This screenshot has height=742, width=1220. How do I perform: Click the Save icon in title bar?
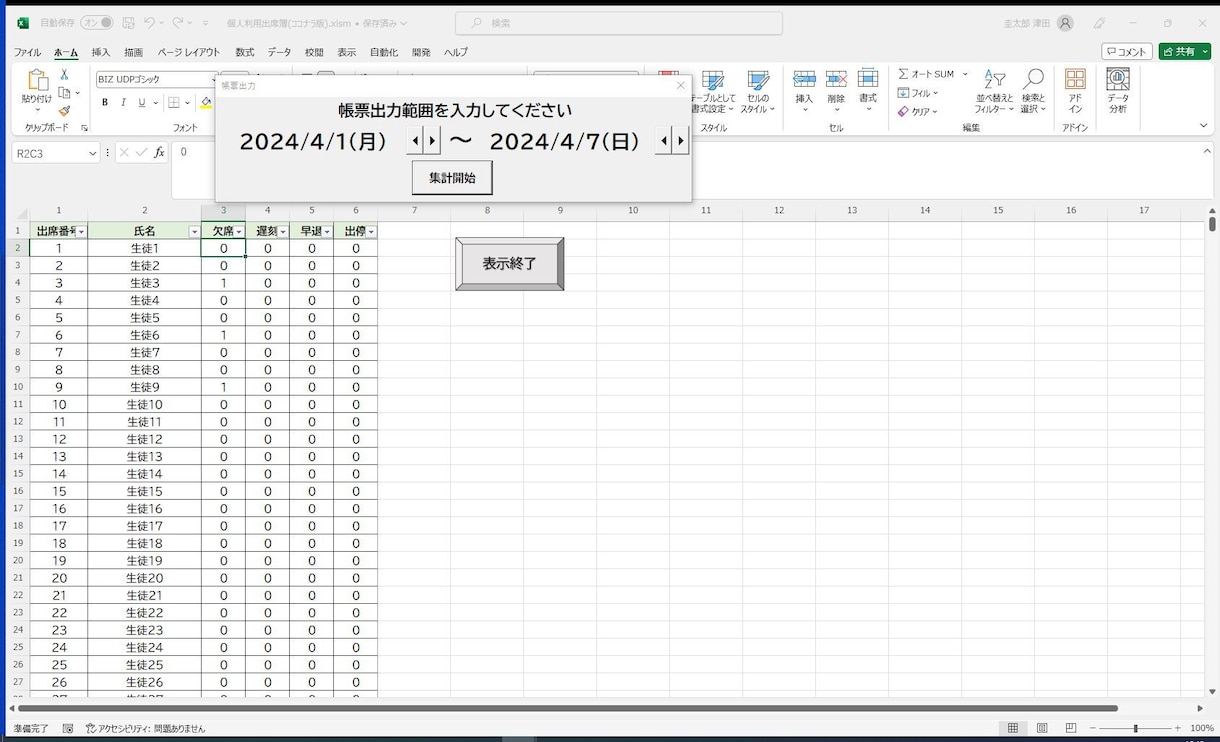pyautogui.click(x=128, y=22)
